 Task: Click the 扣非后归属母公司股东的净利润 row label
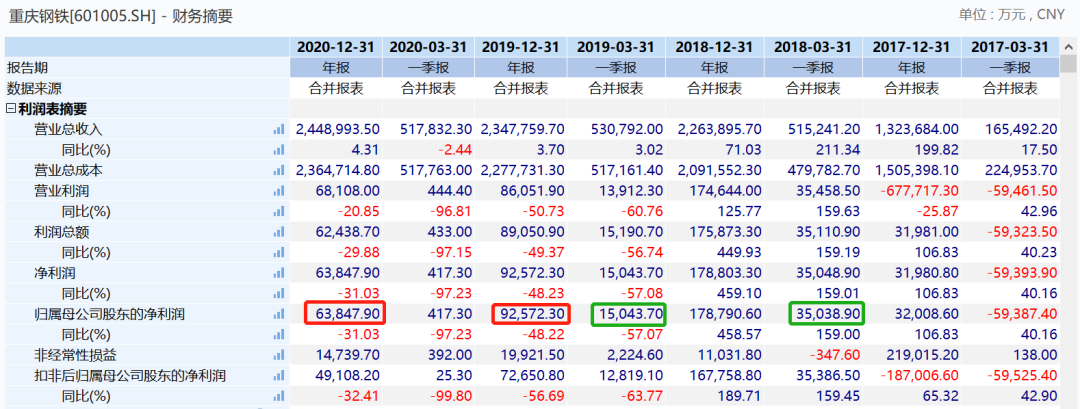pyautogui.click(x=129, y=376)
